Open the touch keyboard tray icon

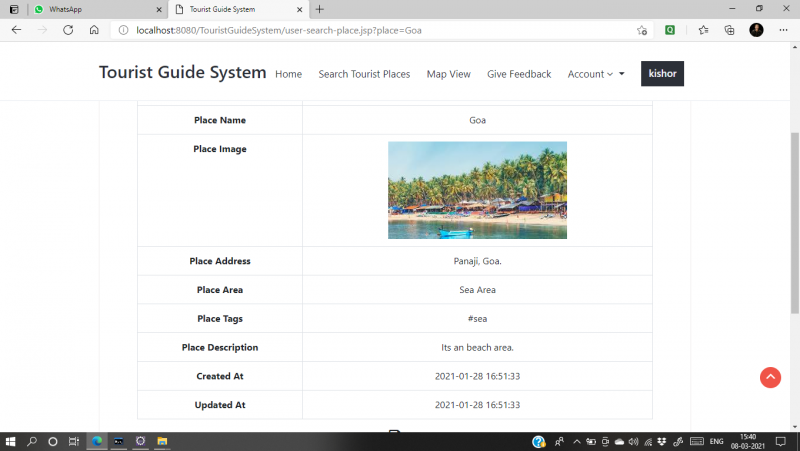point(697,441)
